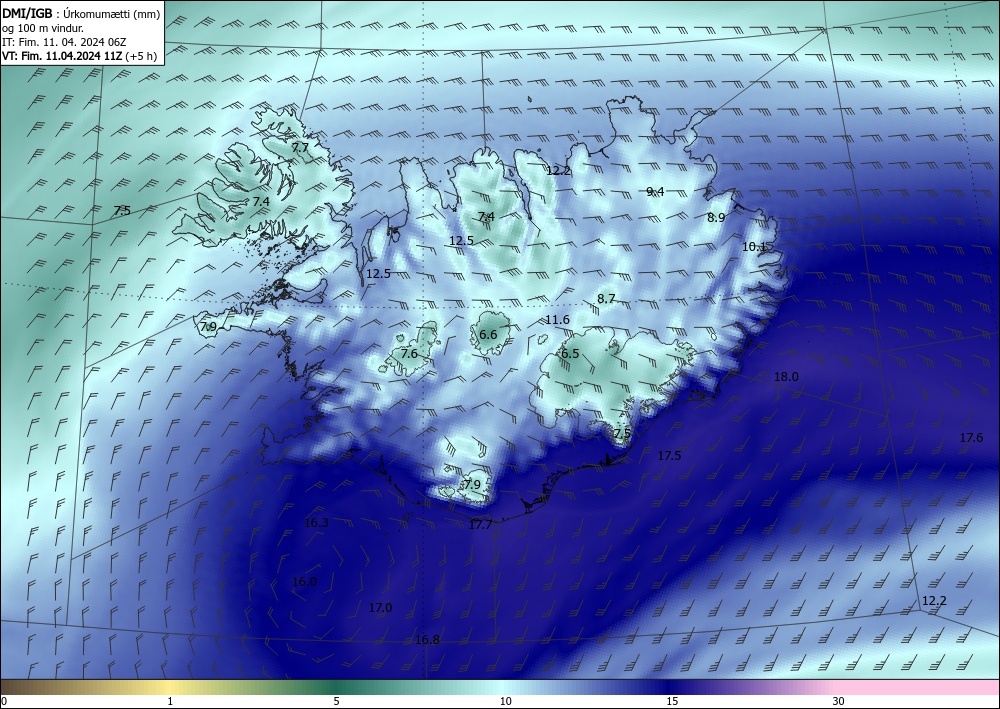This screenshot has height=709, width=1000.
Task: Click the 16.3 value southwest of Iceland
Action: point(316,523)
